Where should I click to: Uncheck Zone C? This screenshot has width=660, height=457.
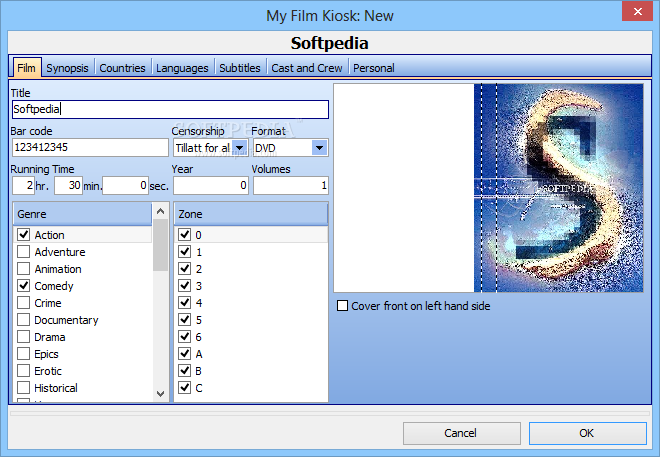pyautogui.click(x=185, y=388)
